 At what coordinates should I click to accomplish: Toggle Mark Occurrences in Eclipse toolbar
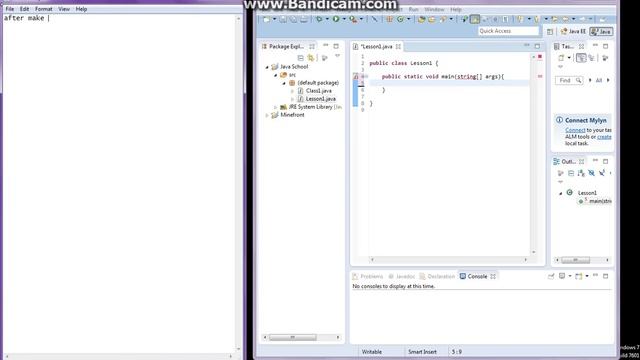pos(475,19)
